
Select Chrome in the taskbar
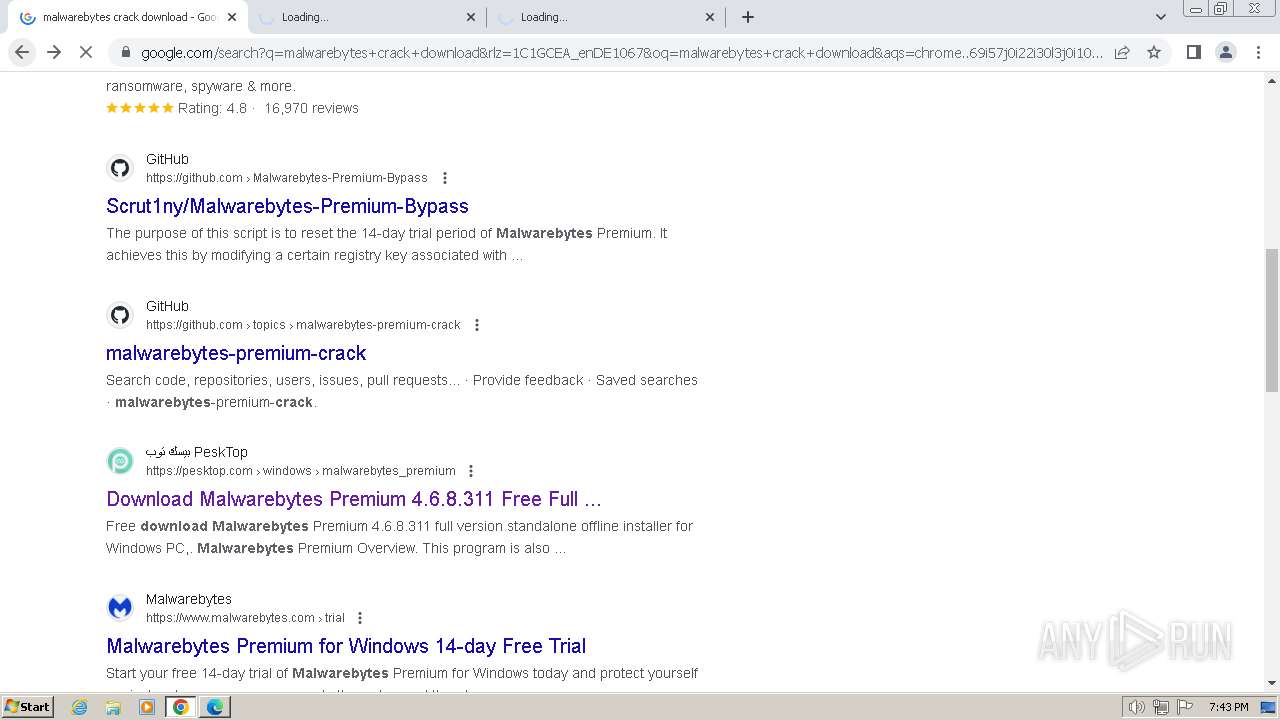click(x=181, y=707)
